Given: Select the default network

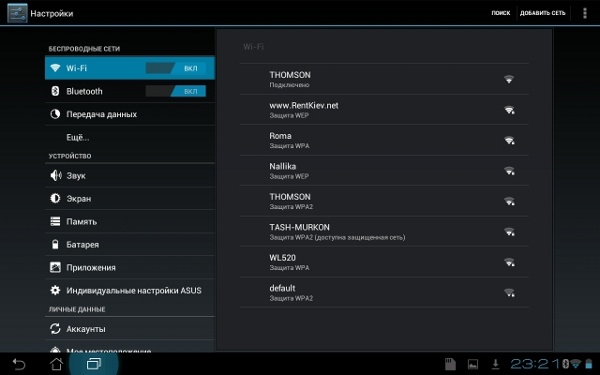Looking at the screenshot, I should 384,293.
